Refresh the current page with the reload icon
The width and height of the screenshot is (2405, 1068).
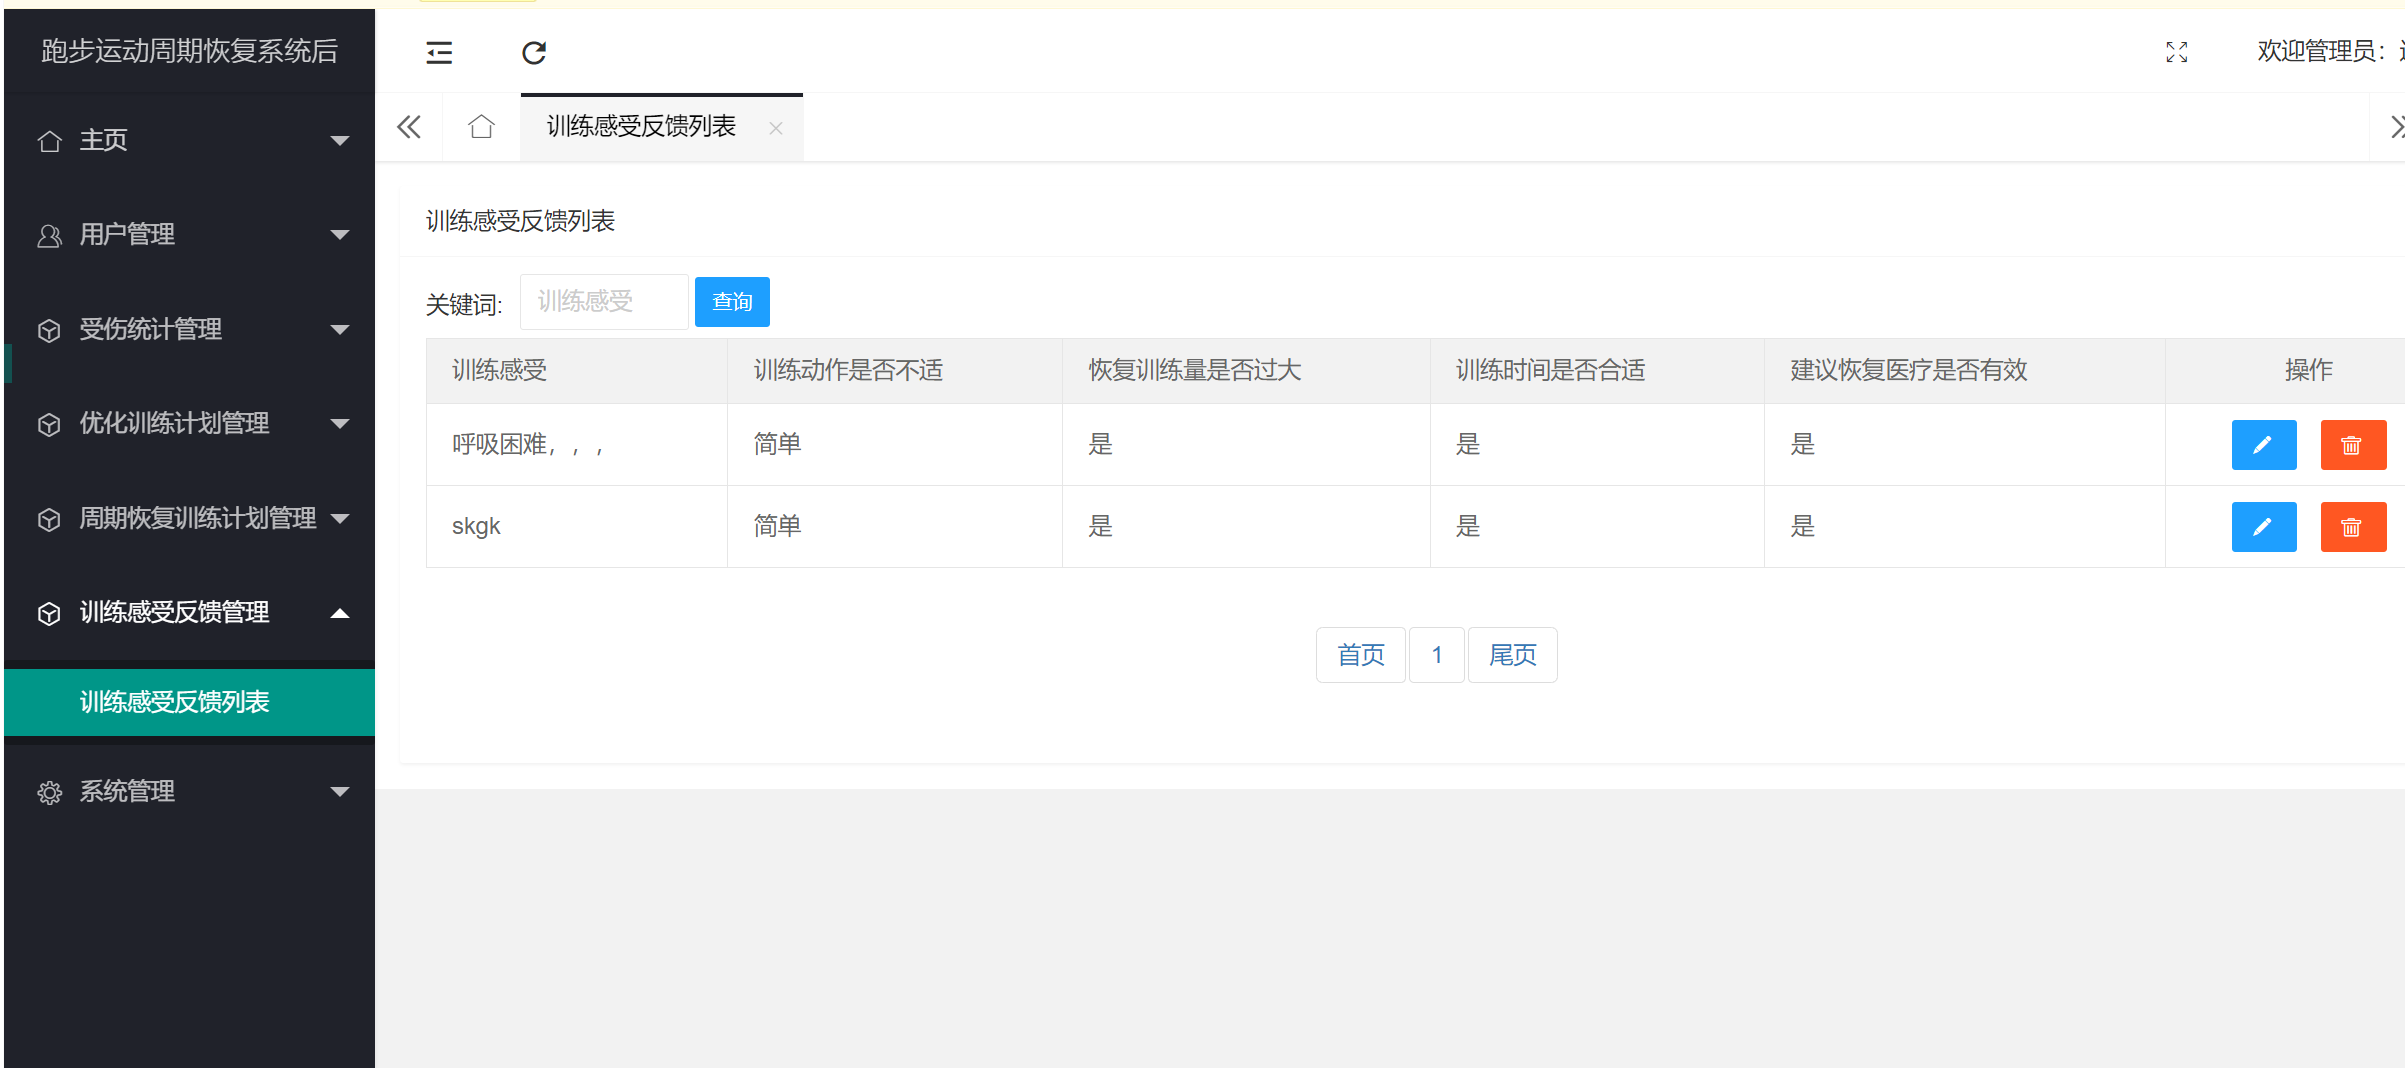coord(534,52)
